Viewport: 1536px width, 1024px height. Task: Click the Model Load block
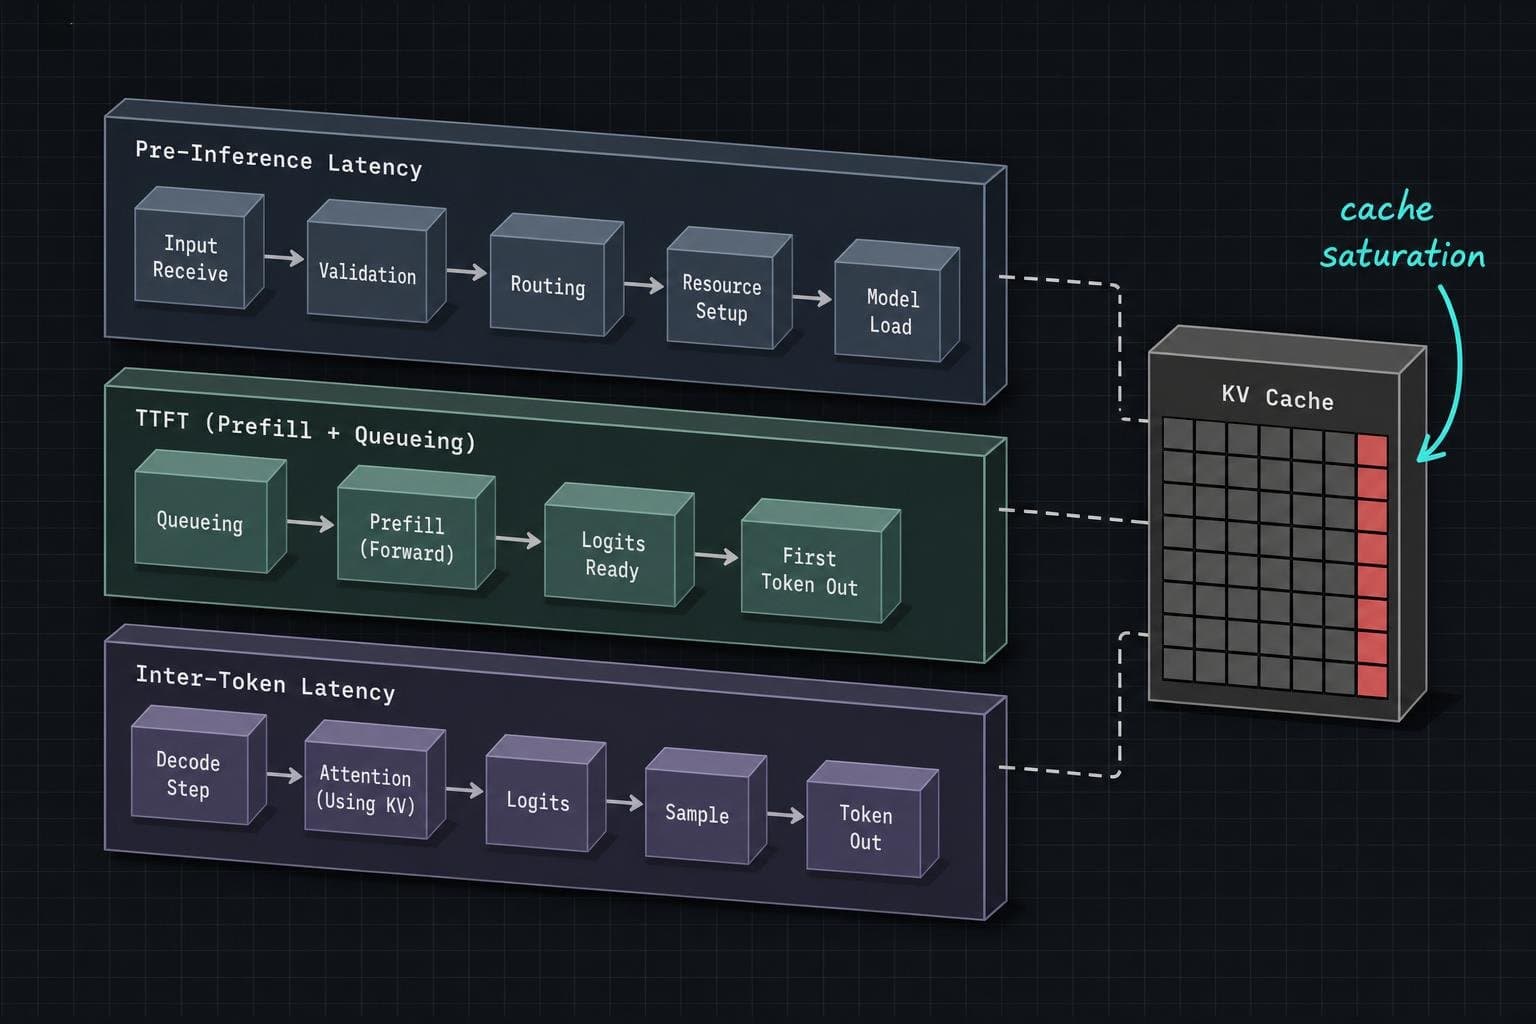tap(897, 300)
